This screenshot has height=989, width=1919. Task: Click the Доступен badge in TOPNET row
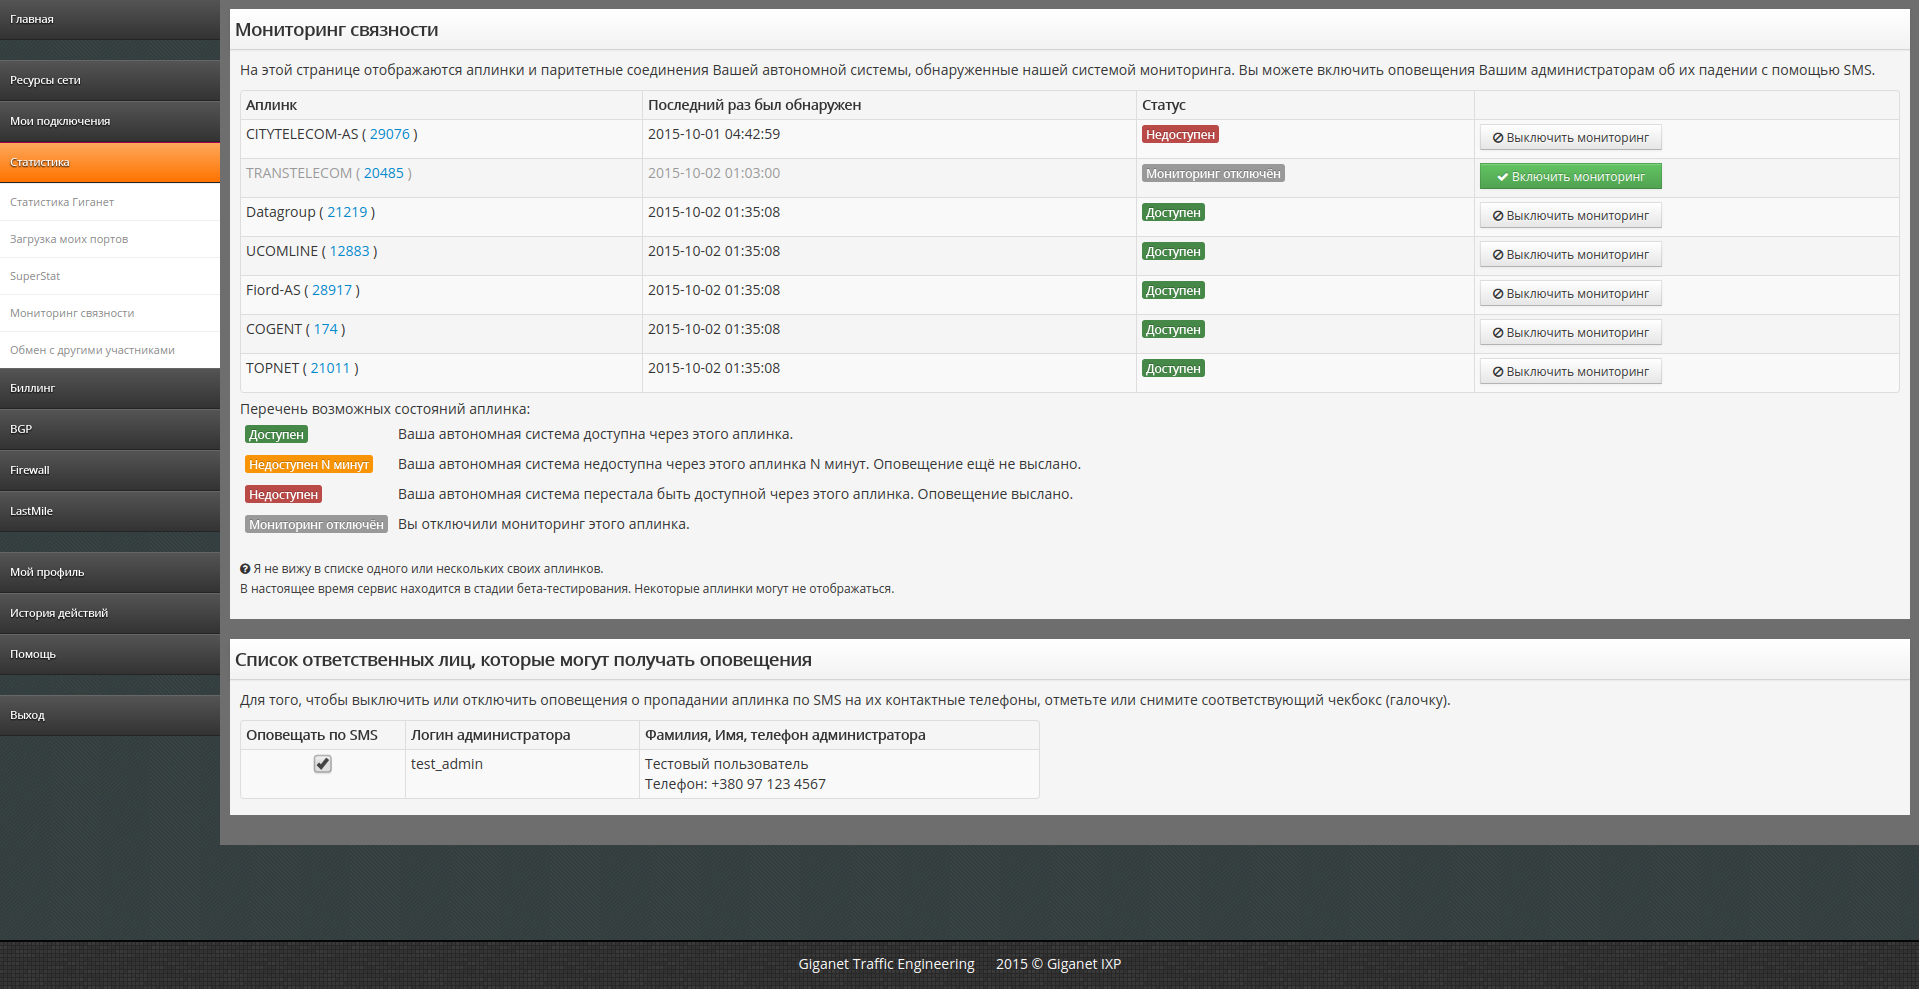coord(1173,368)
